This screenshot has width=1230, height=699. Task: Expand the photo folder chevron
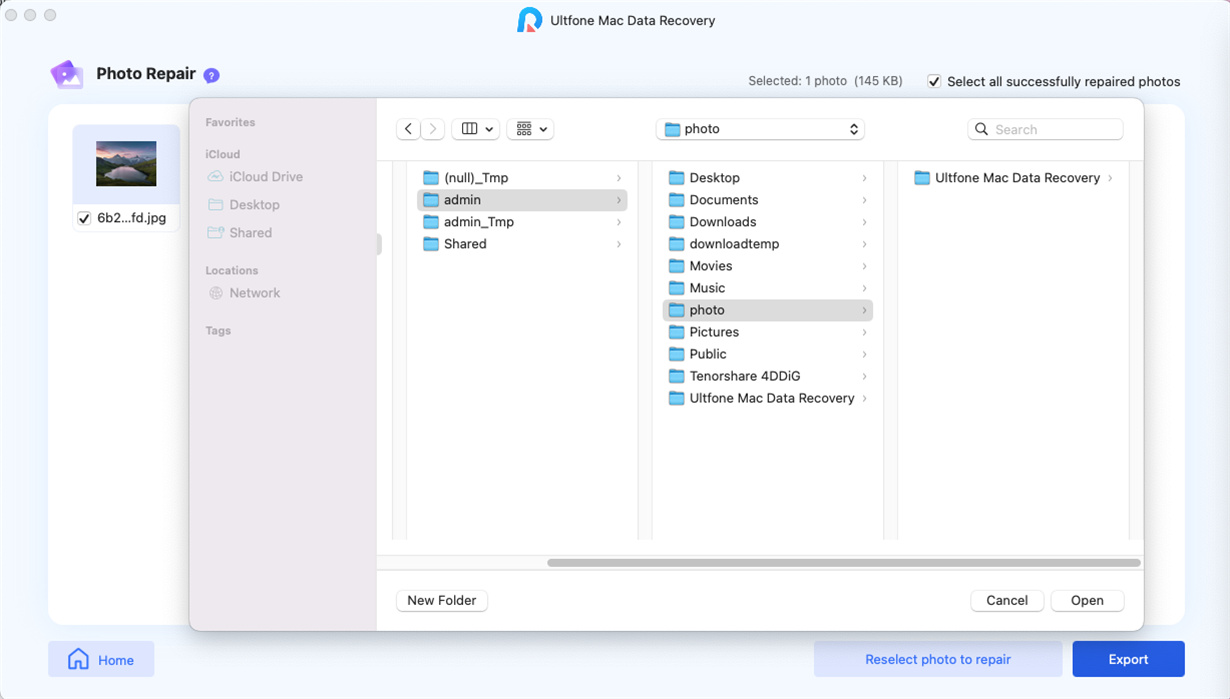click(x=865, y=310)
